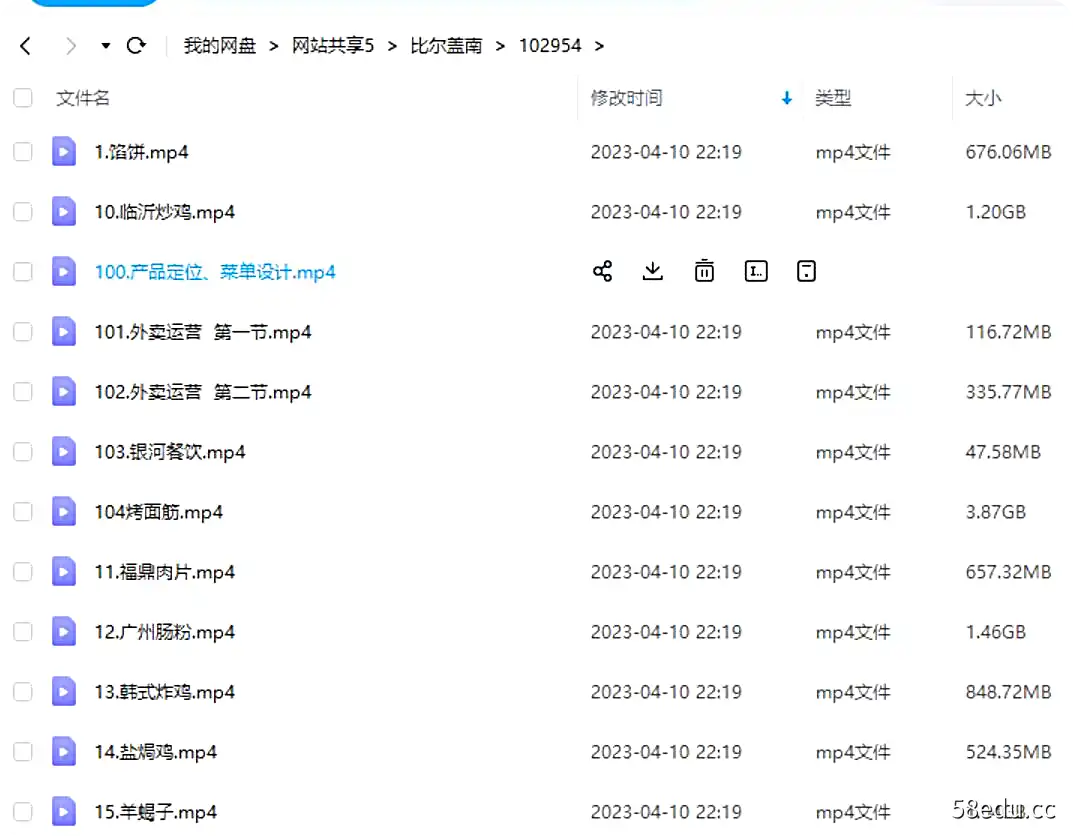Click the chevron after 比尔盖南 breadcrumb
The image size is (1073, 836).
[498, 45]
